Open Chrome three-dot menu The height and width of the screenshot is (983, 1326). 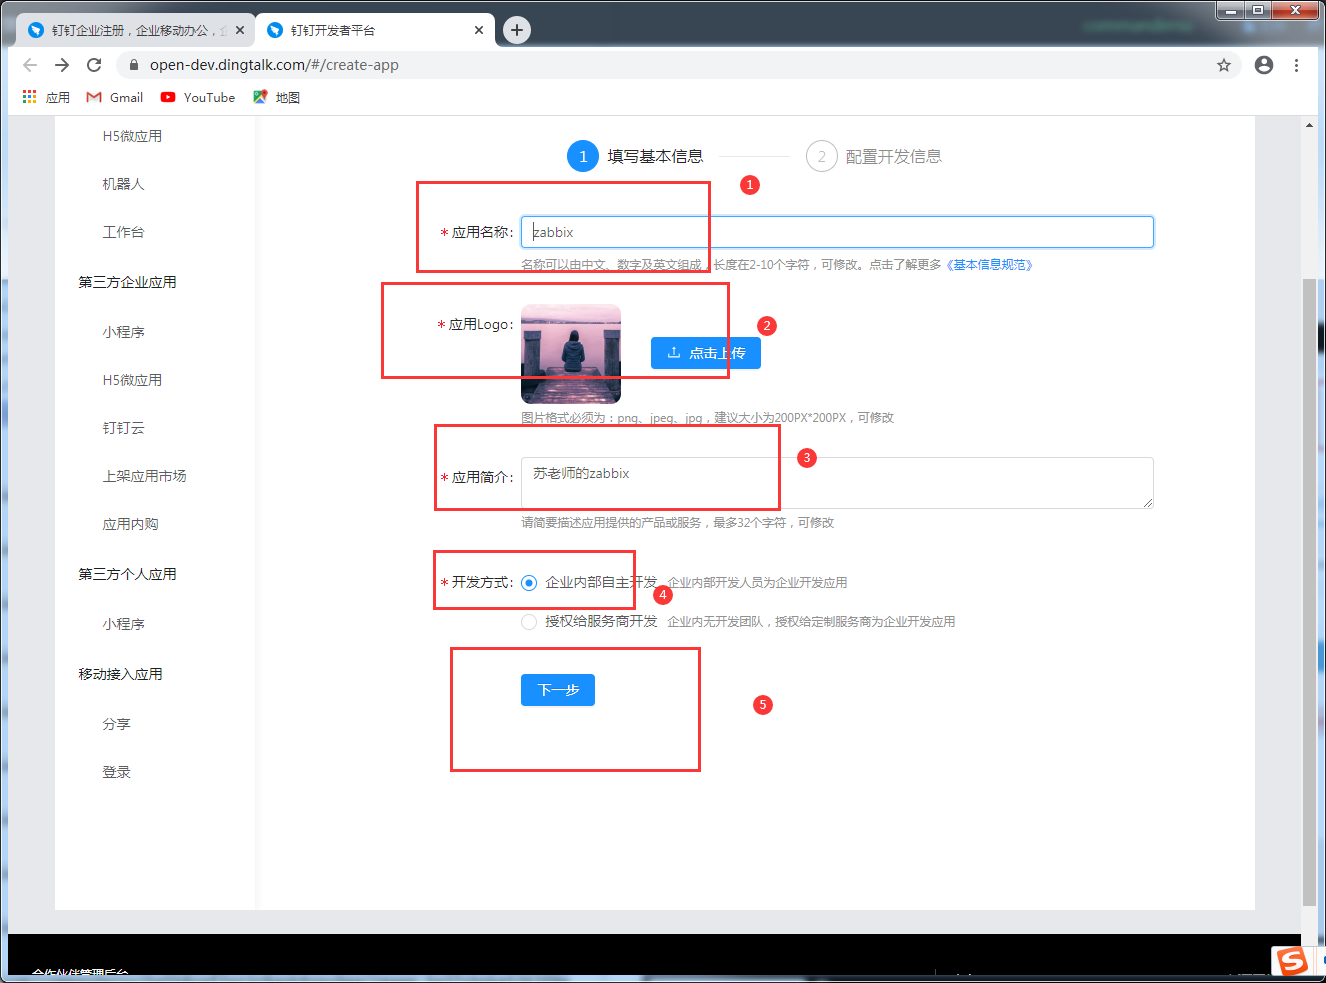[1296, 65]
